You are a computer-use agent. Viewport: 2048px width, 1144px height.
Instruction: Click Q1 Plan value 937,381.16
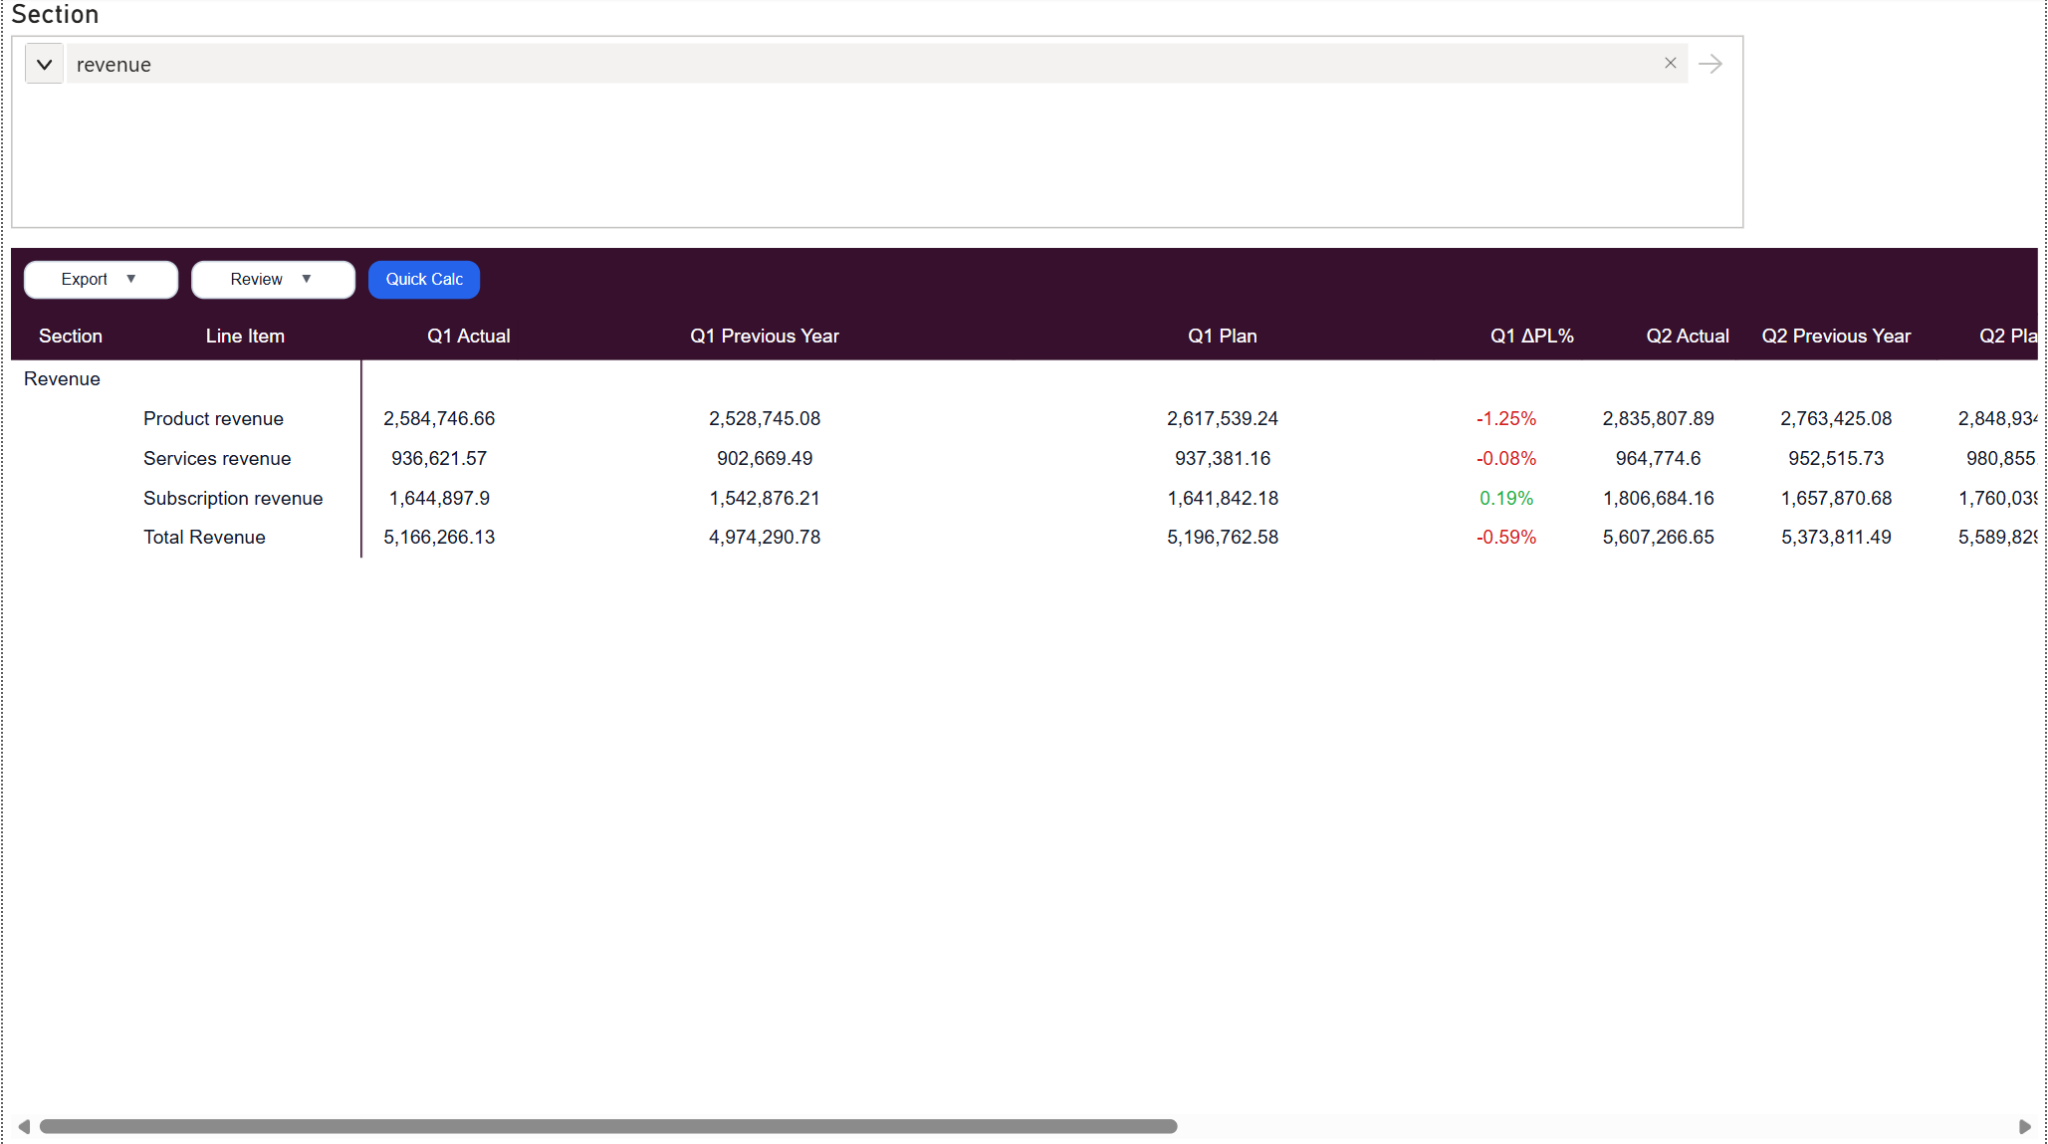tap(1222, 459)
